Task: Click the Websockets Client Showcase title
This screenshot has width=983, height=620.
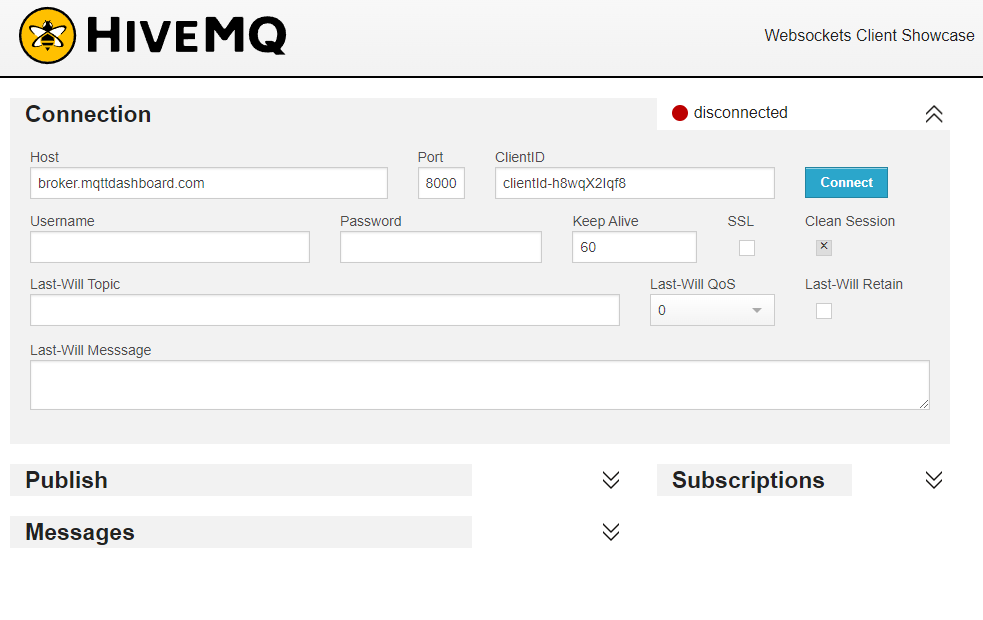Action: click(x=869, y=35)
